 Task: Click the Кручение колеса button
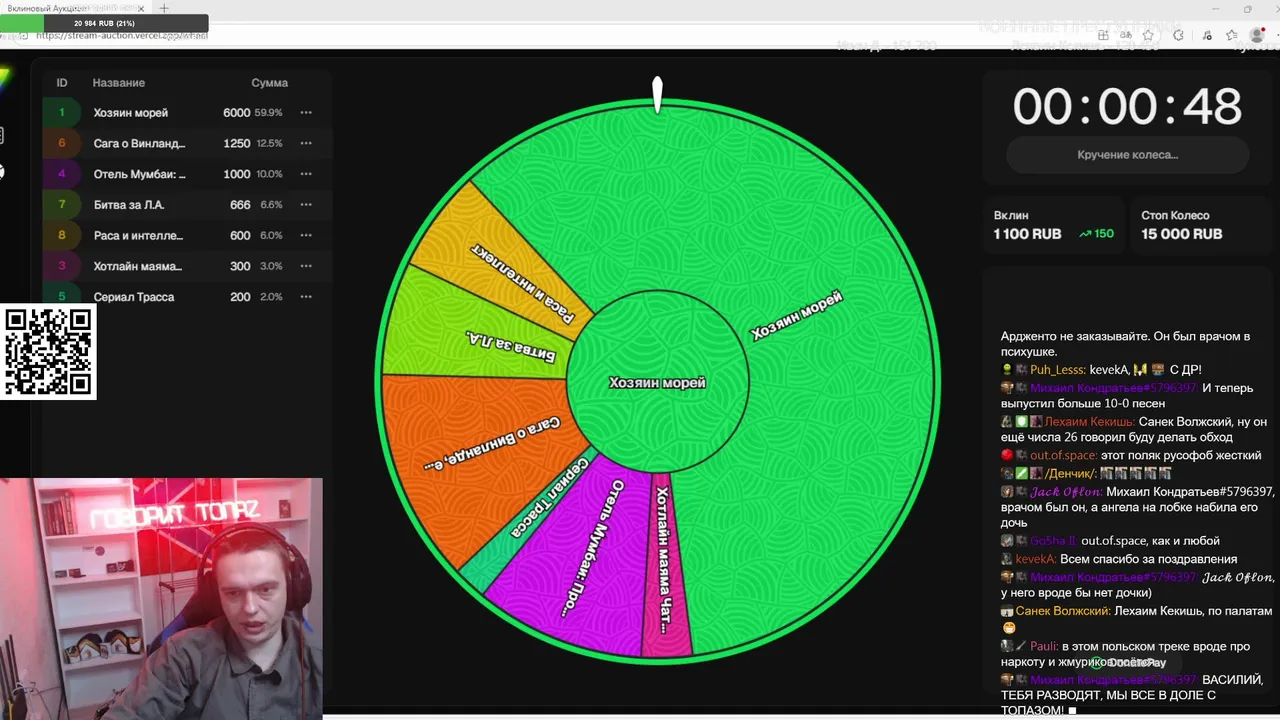[1127, 155]
